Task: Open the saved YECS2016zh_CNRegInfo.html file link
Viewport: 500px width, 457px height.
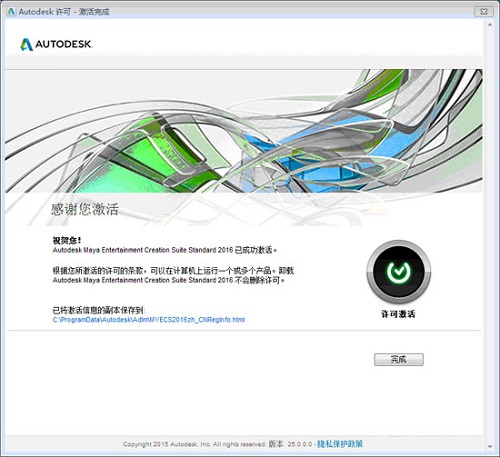Action: point(149,320)
